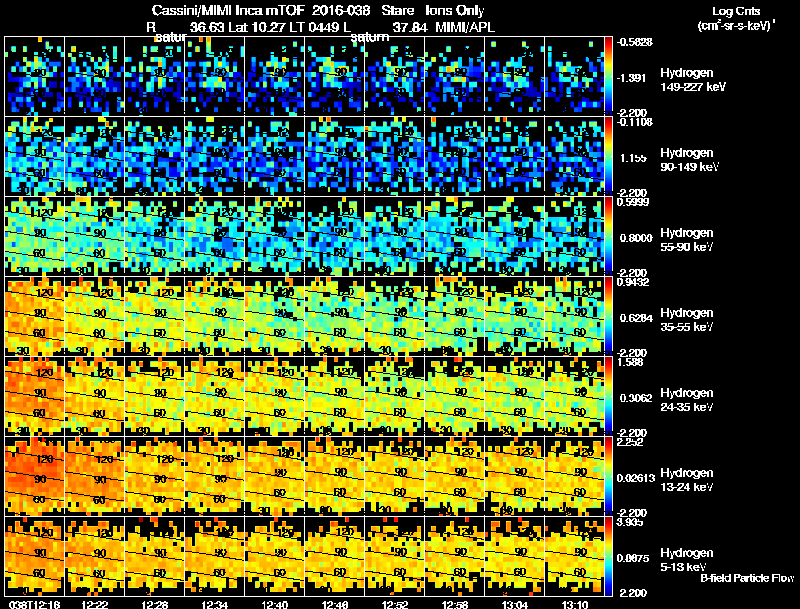This screenshot has width=800, height=609.
Task: Click the 'MIMI/APL' label in header
Action: coord(465,27)
